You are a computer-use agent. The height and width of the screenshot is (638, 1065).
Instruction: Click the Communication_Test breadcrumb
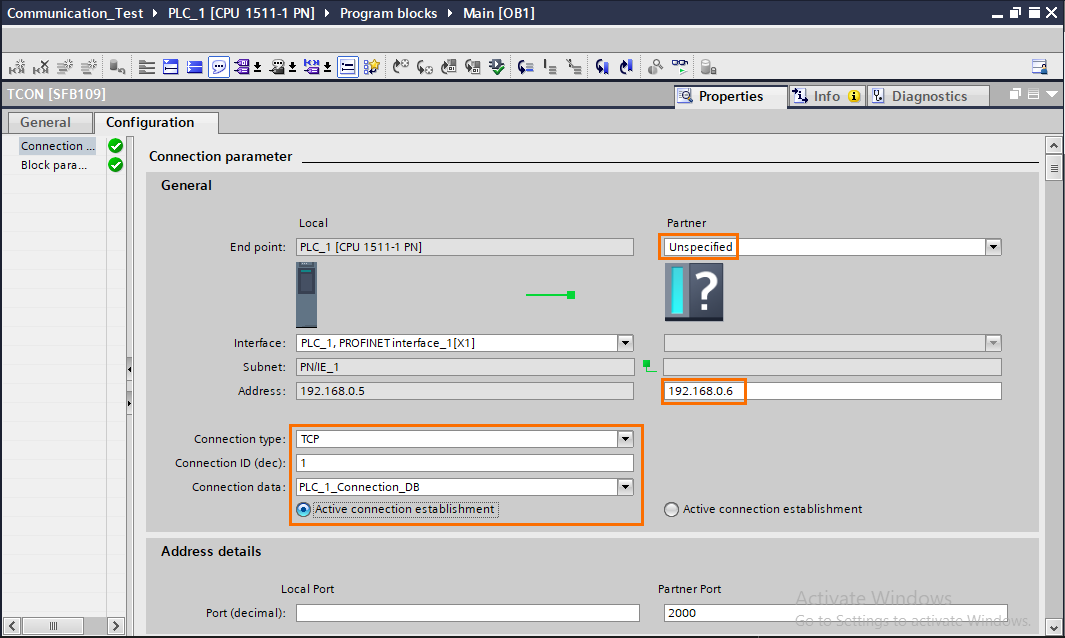75,13
